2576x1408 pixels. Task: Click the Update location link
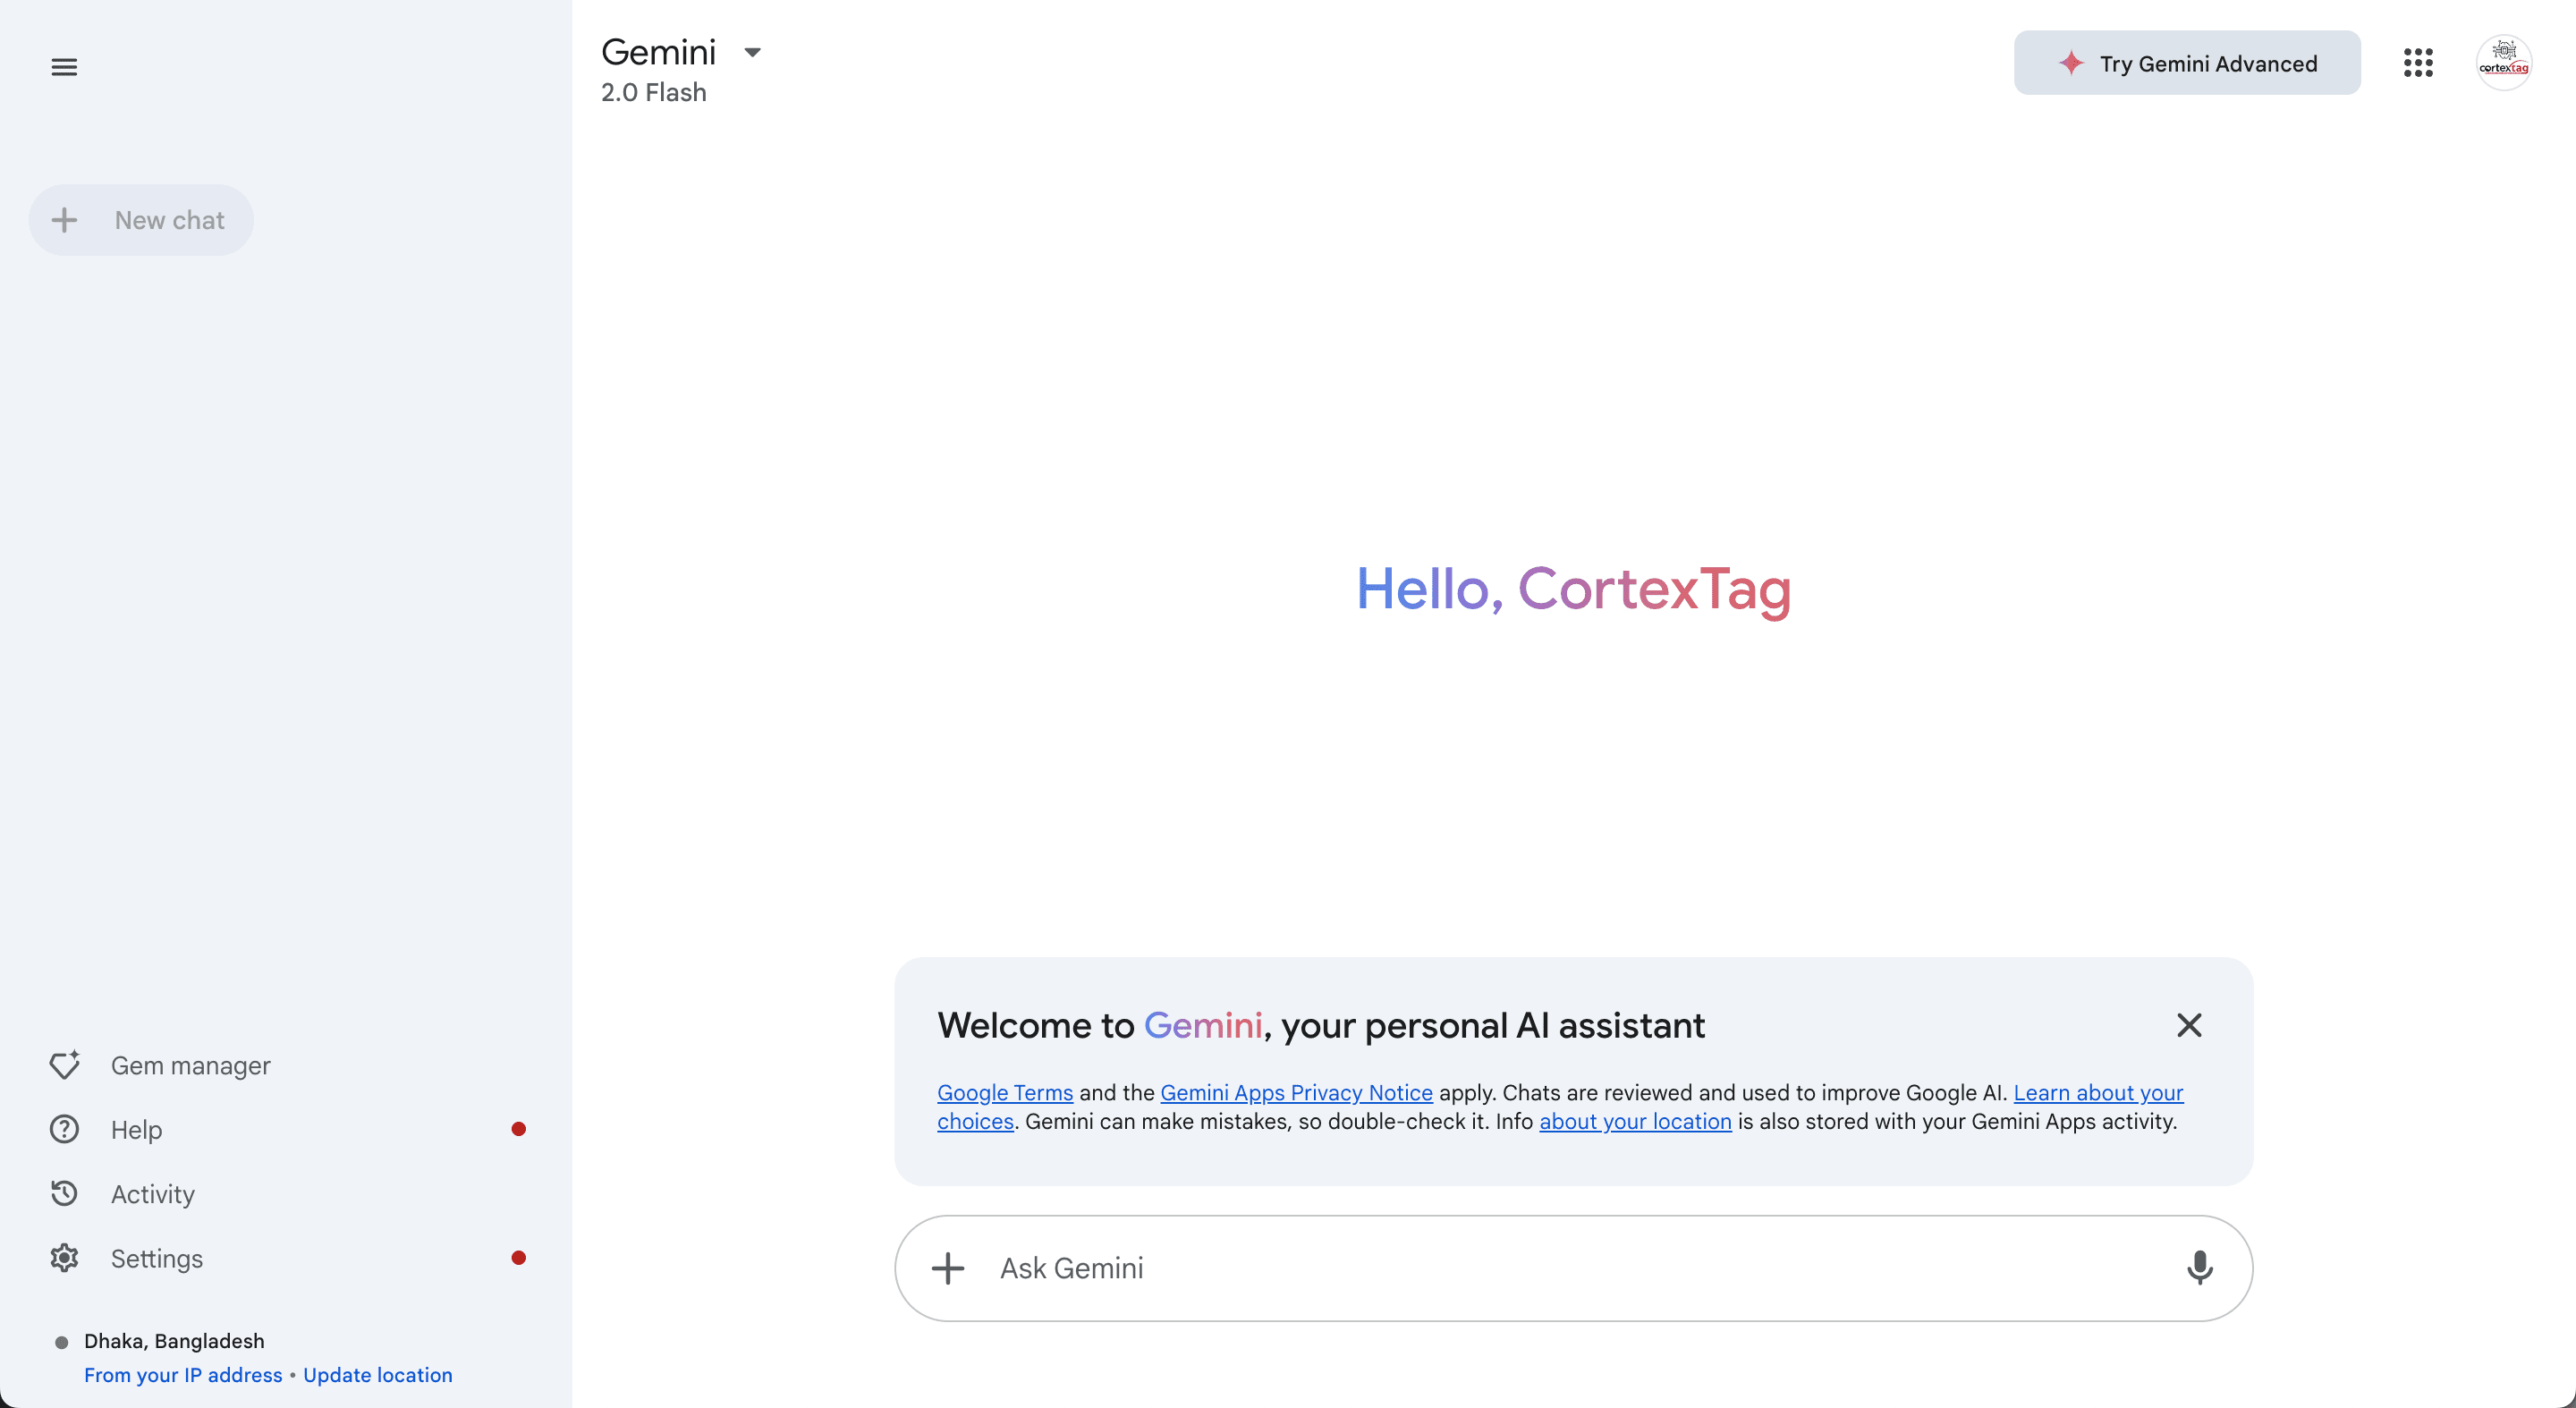point(378,1375)
